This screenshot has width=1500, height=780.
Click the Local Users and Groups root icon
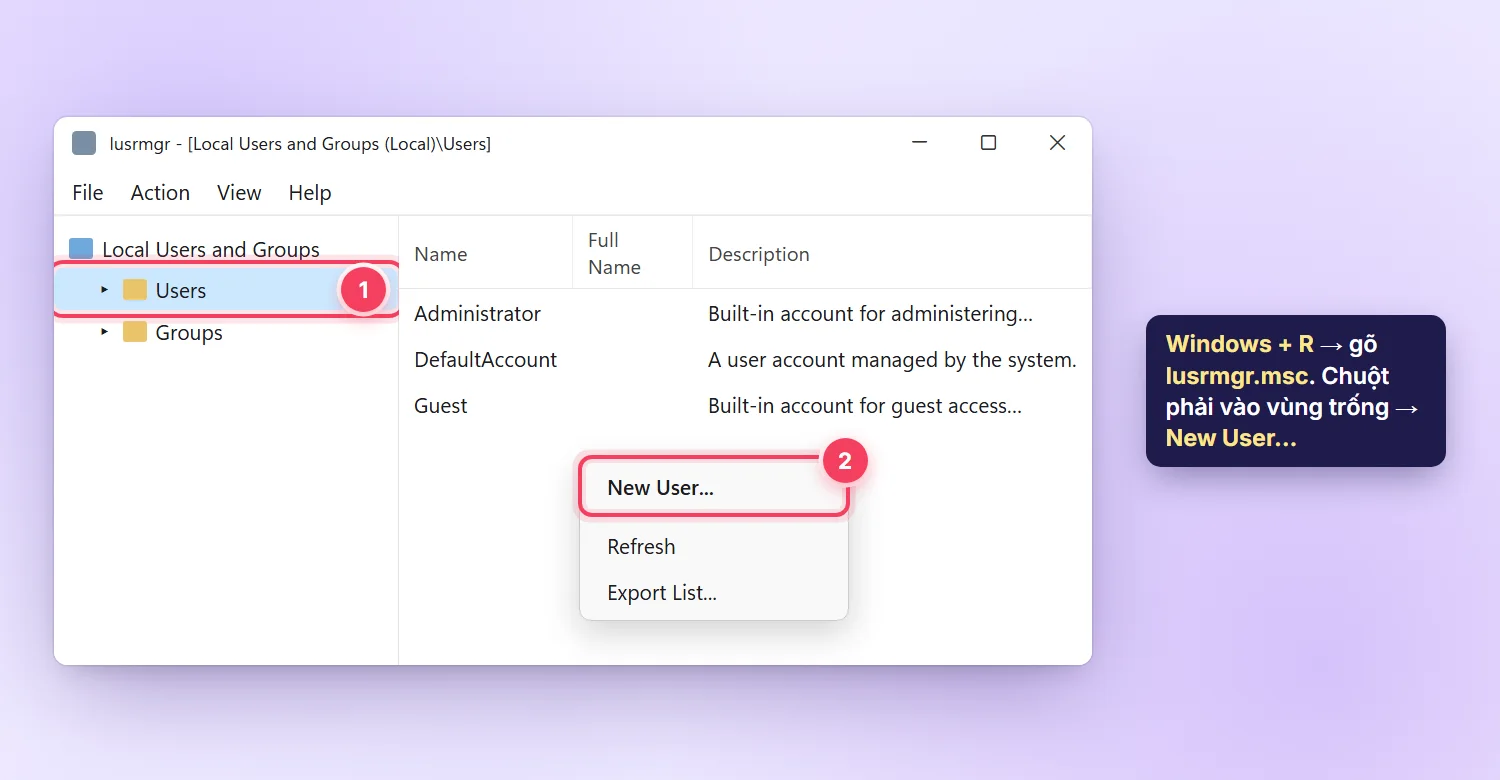tap(81, 249)
